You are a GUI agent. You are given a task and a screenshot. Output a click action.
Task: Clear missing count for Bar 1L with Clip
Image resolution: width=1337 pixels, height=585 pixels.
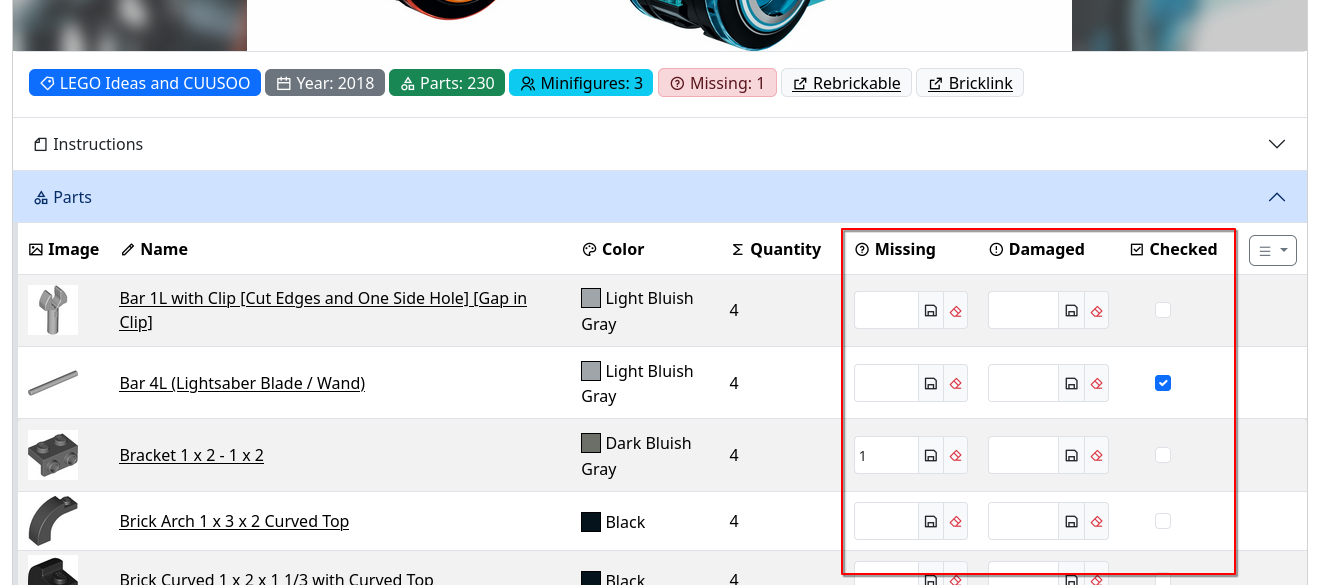(955, 311)
